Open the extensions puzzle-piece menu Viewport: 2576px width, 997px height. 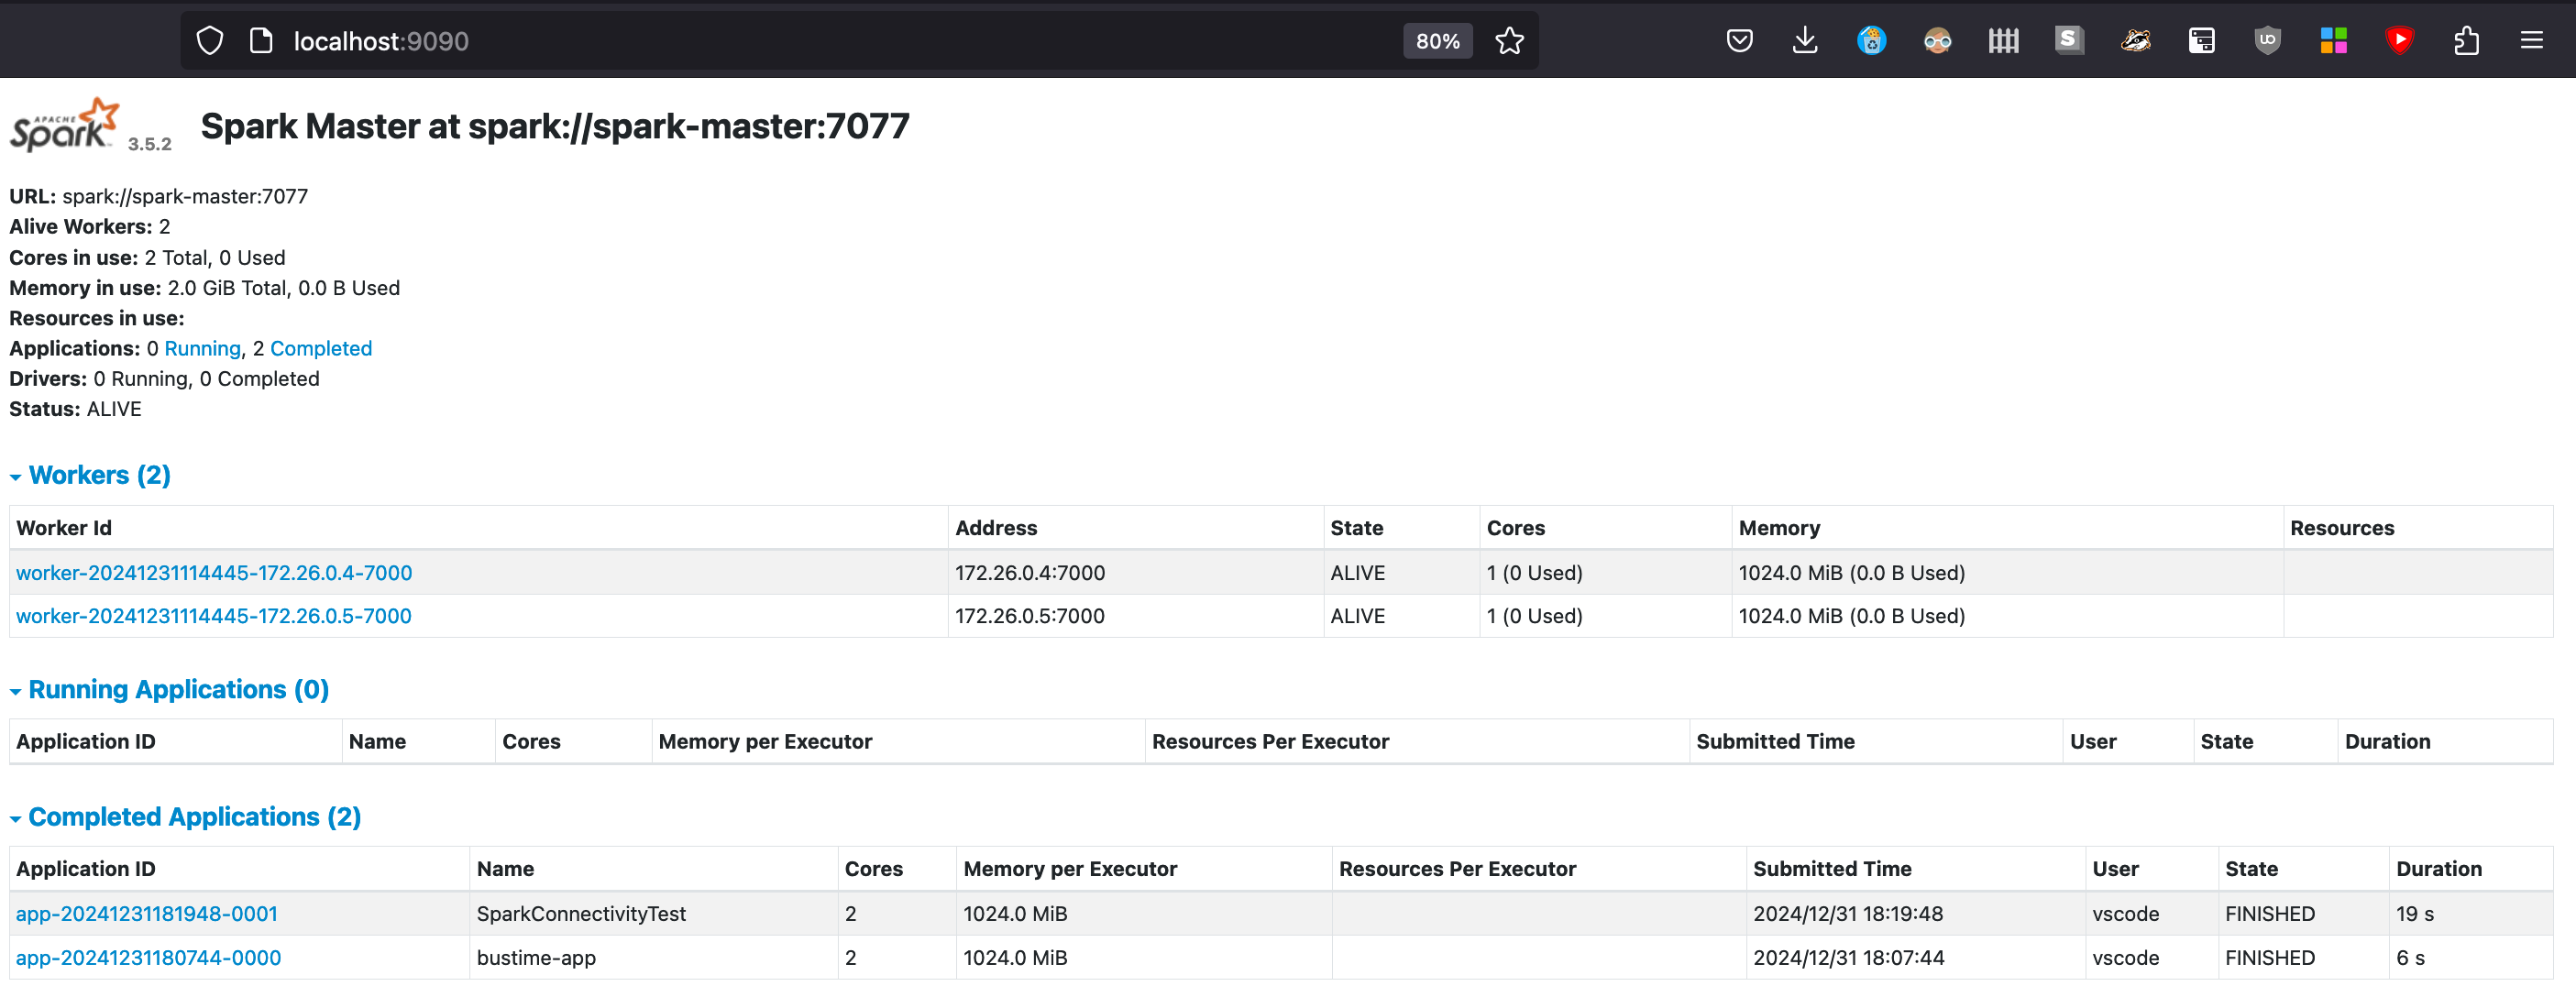(x=2466, y=41)
